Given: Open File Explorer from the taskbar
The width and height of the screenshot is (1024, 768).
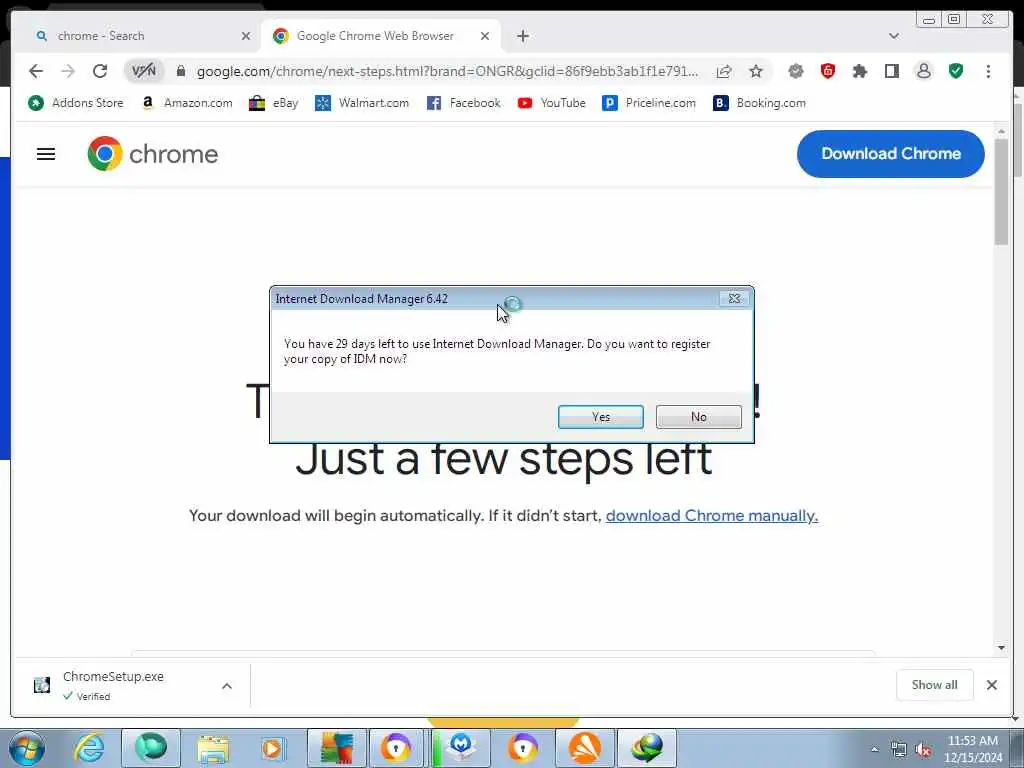Looking at the screenshot, I should 213,748.
